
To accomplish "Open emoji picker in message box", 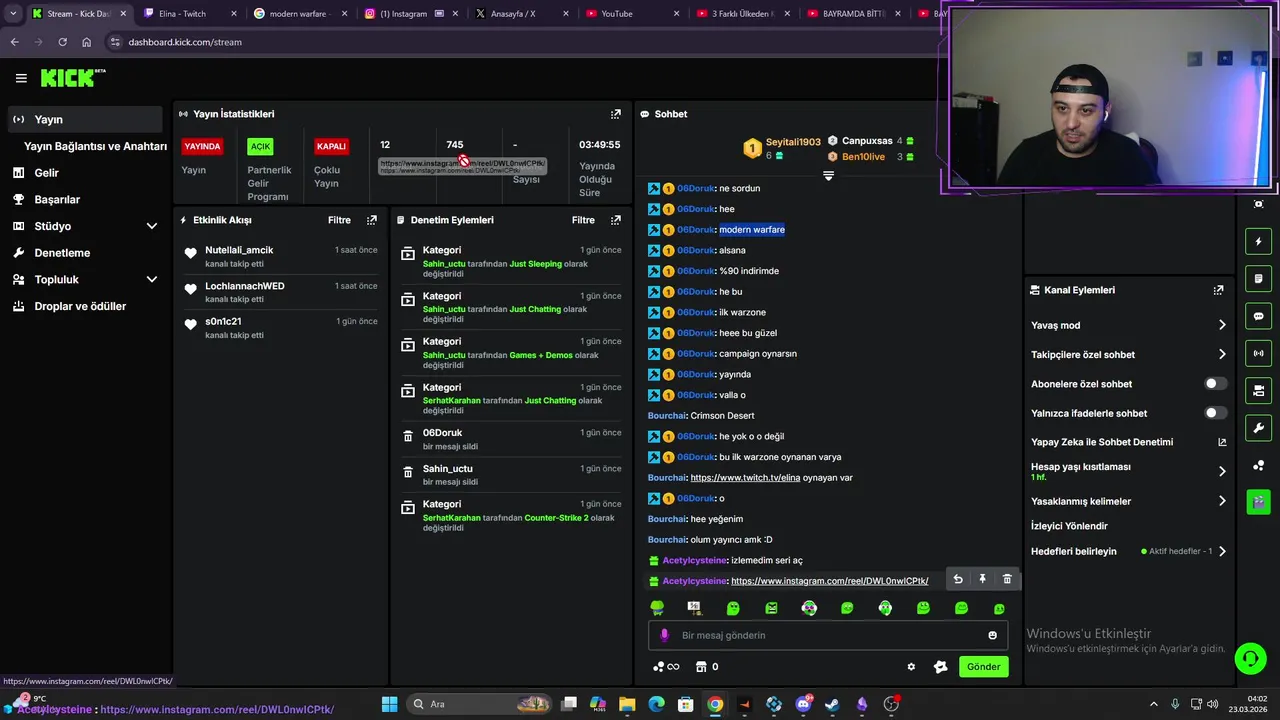I will coord(992,635).
